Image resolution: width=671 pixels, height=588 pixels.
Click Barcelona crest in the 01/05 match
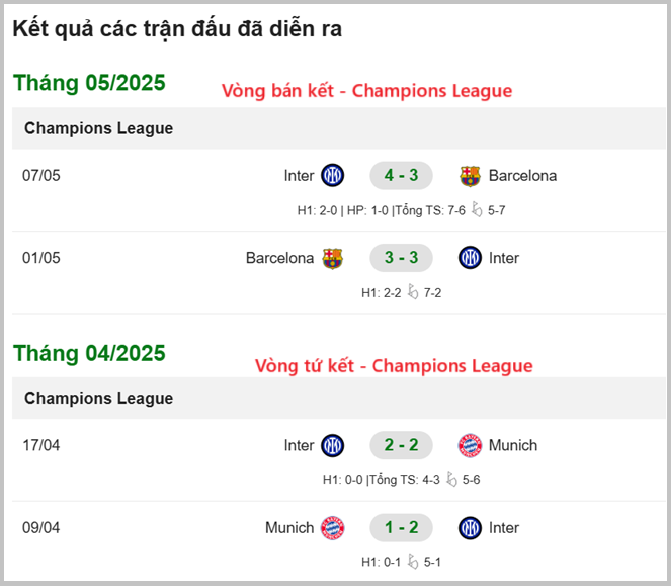tap(332, 258)
